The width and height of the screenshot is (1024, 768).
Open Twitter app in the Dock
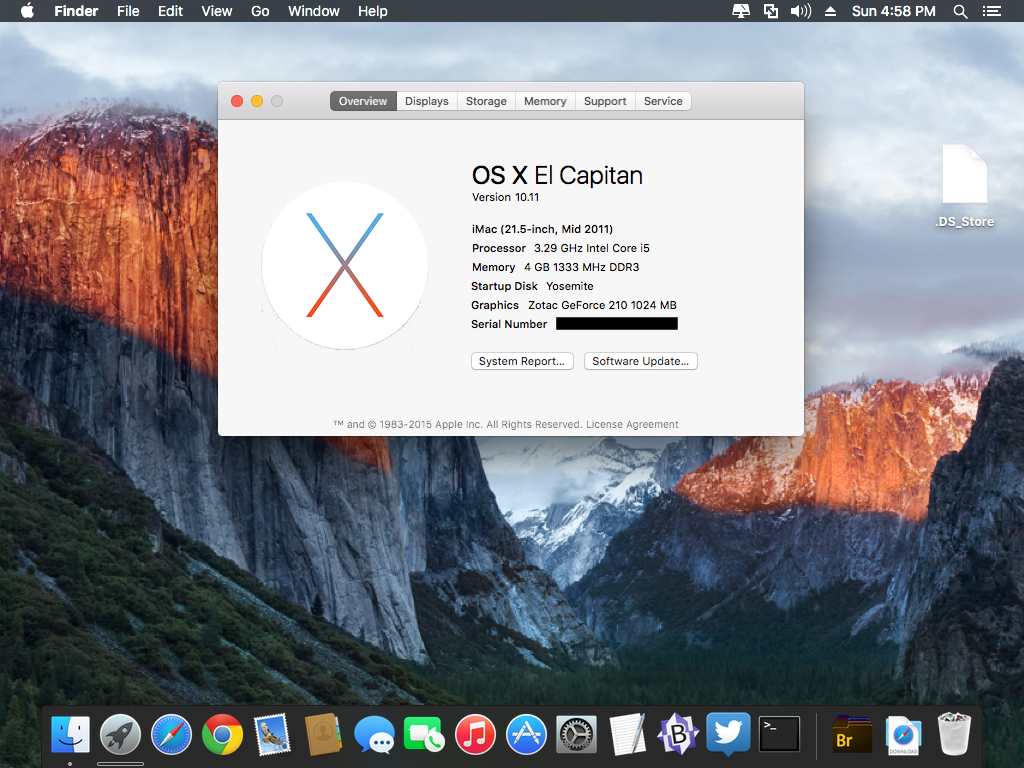tap(728, 736)
